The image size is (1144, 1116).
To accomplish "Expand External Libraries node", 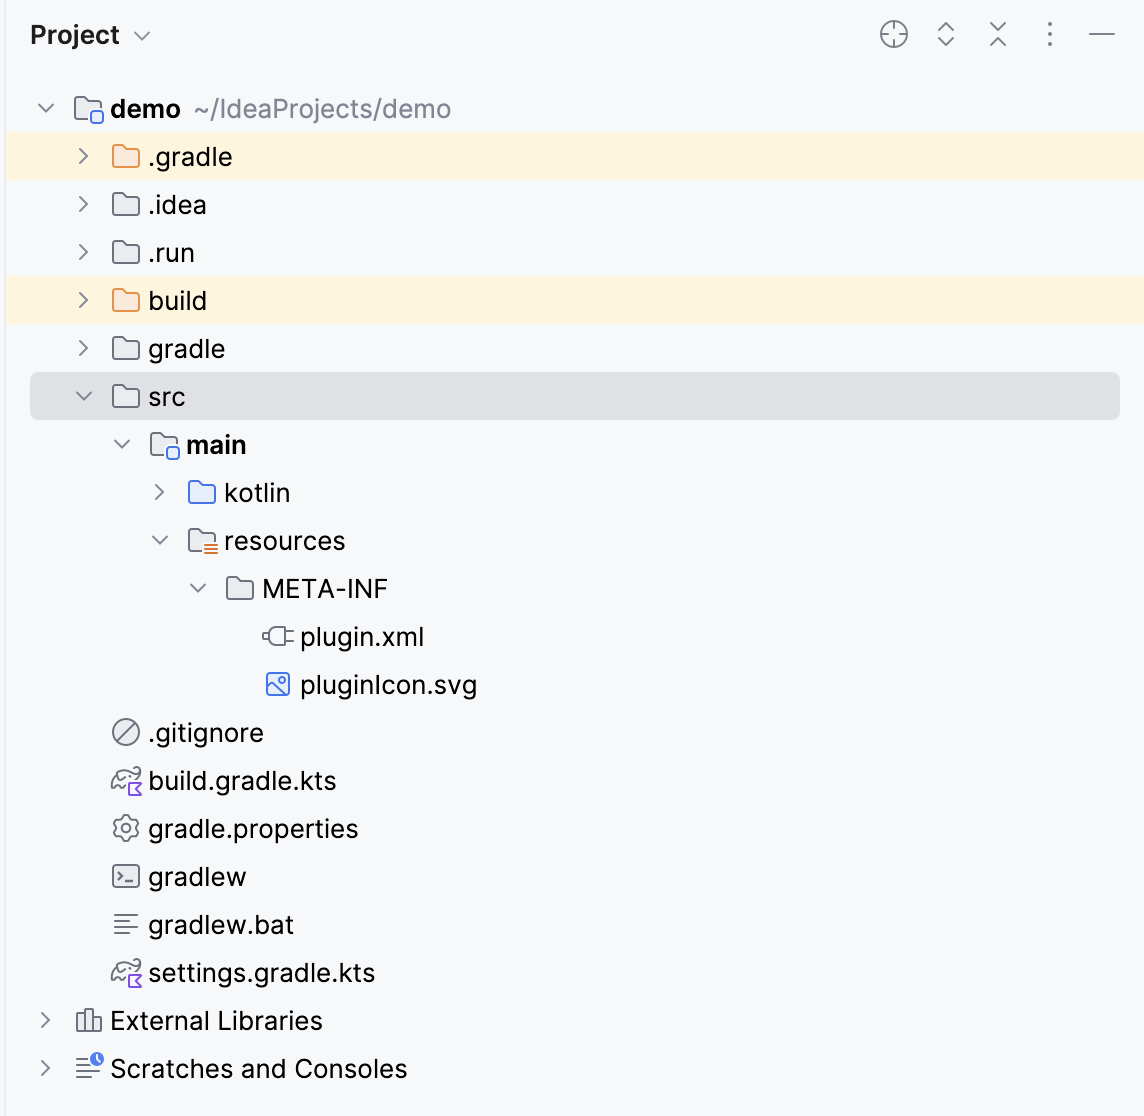I will coord(46,1020).
